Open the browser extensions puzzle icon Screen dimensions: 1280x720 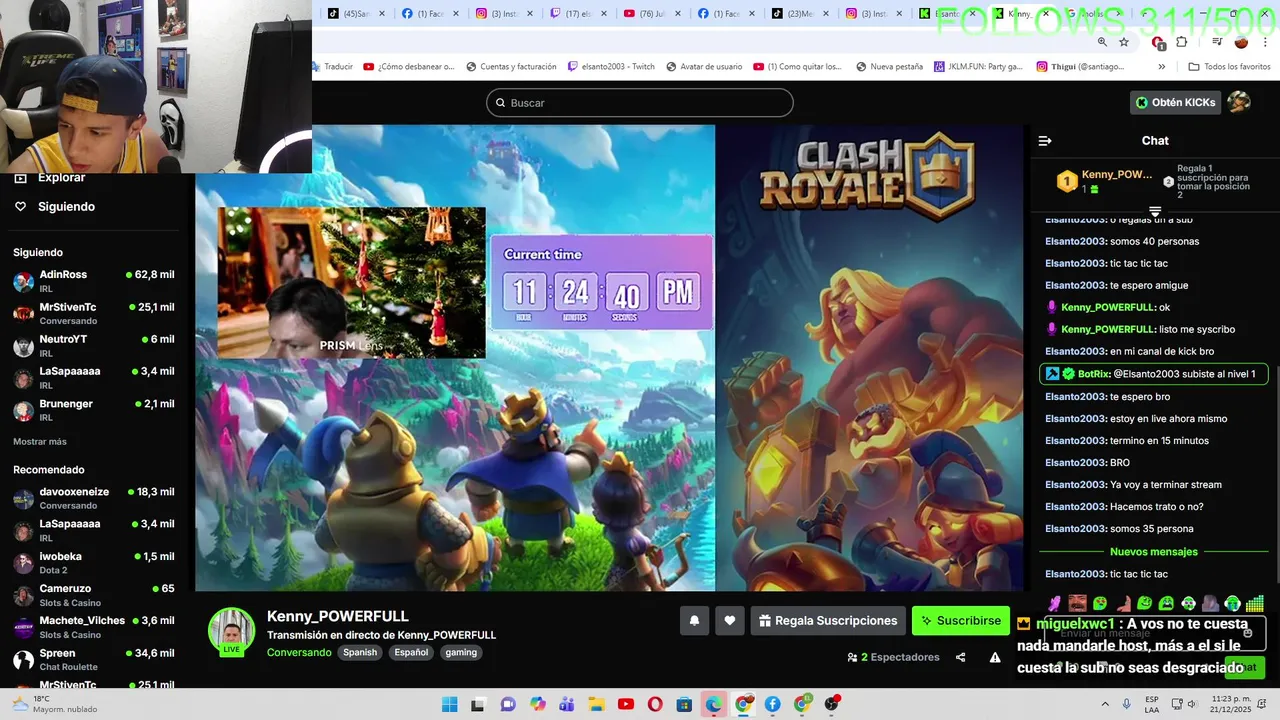(1181, 42)
